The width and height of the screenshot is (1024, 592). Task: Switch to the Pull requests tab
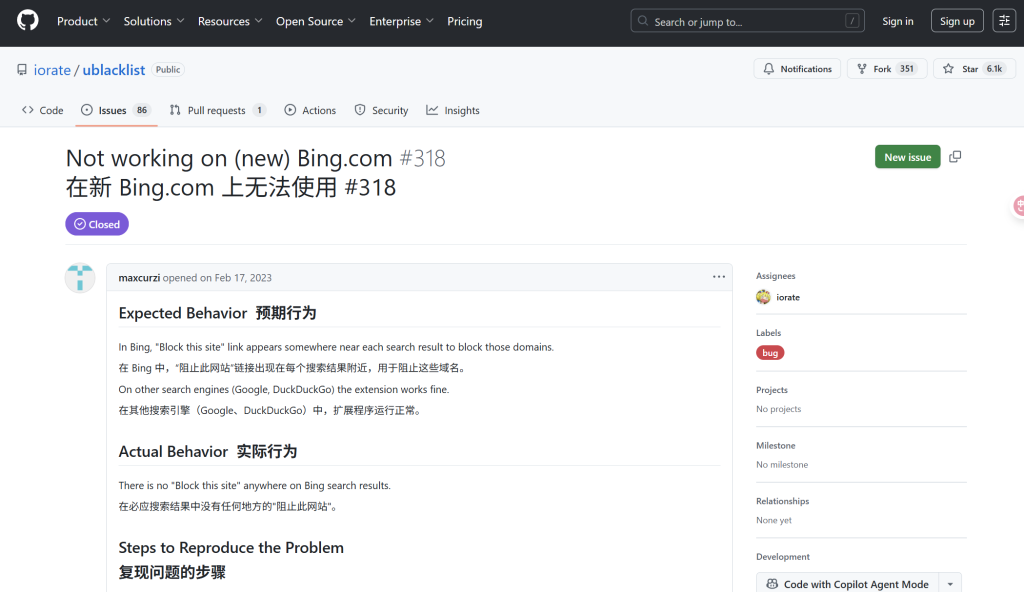217,110
